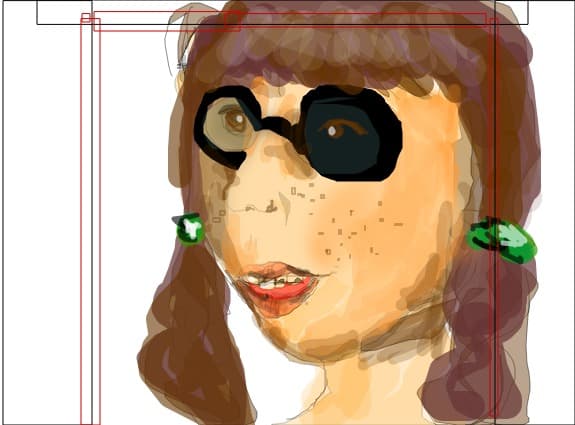Click the transparent left sunglasses lens
Image resolution: width=575 pixels, height=425 pixels.
pyautogui.click(x=229, y=125)
